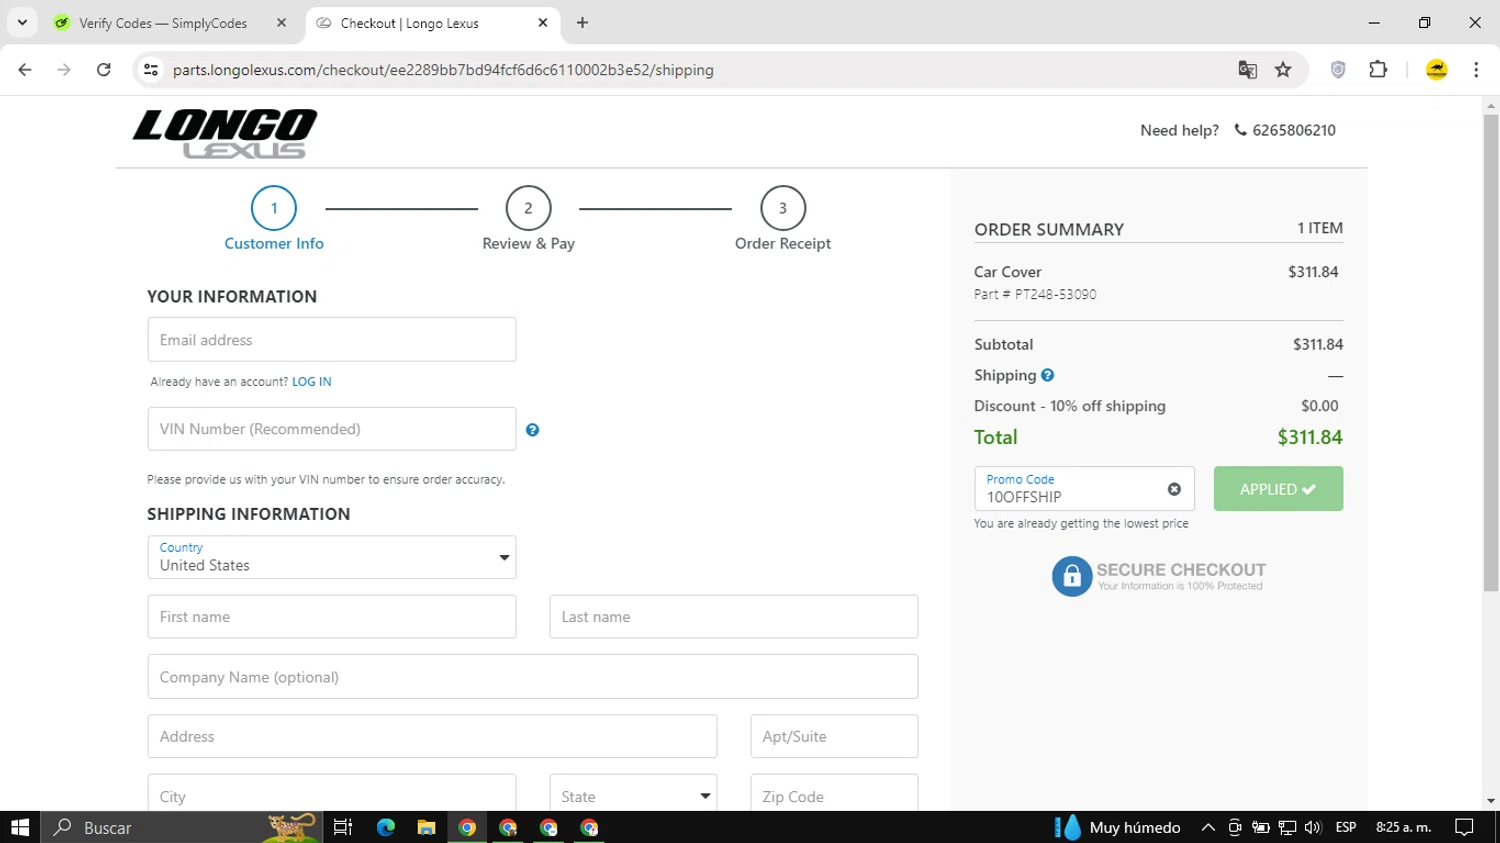Screen dimensions: 1500x843
Task: Click the Car Cover item name
Action: [1008, 272]
